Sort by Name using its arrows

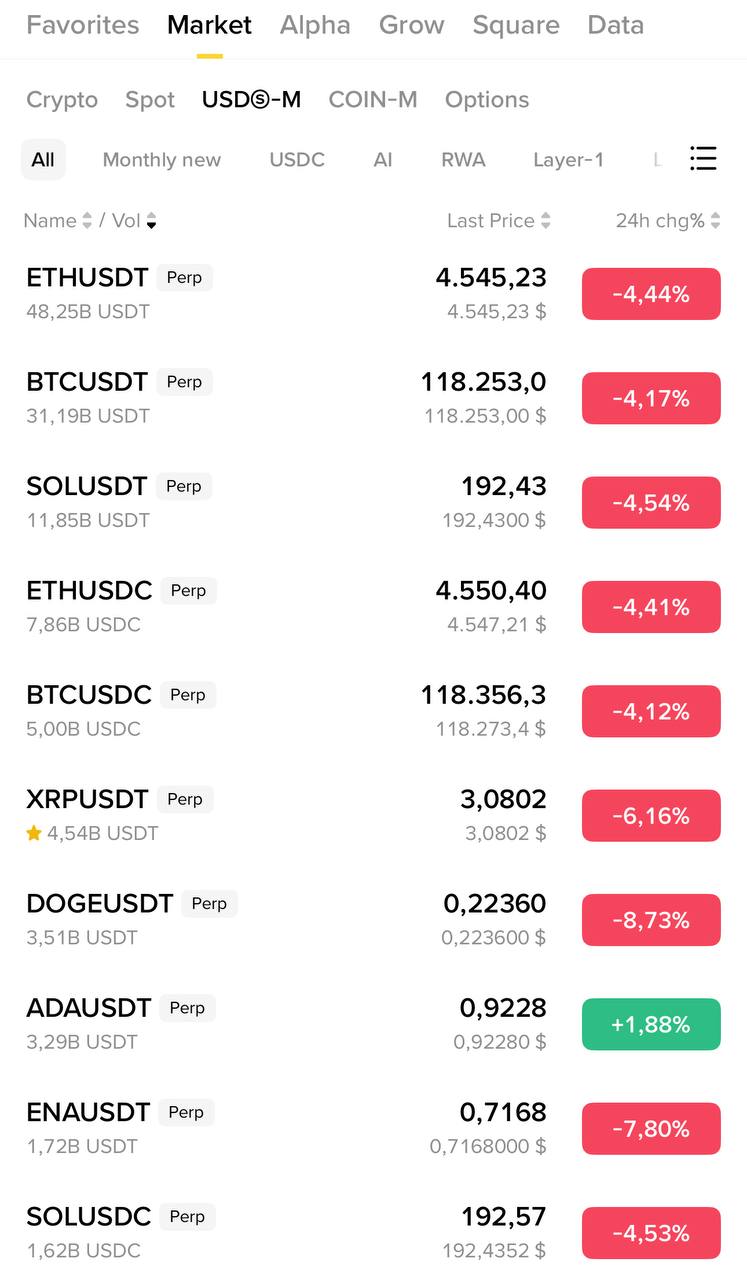(x=87, y=221)
